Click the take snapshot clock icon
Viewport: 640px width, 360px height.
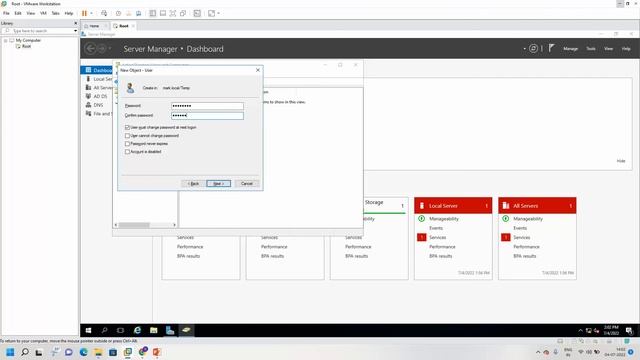click(x=118, y=13)
